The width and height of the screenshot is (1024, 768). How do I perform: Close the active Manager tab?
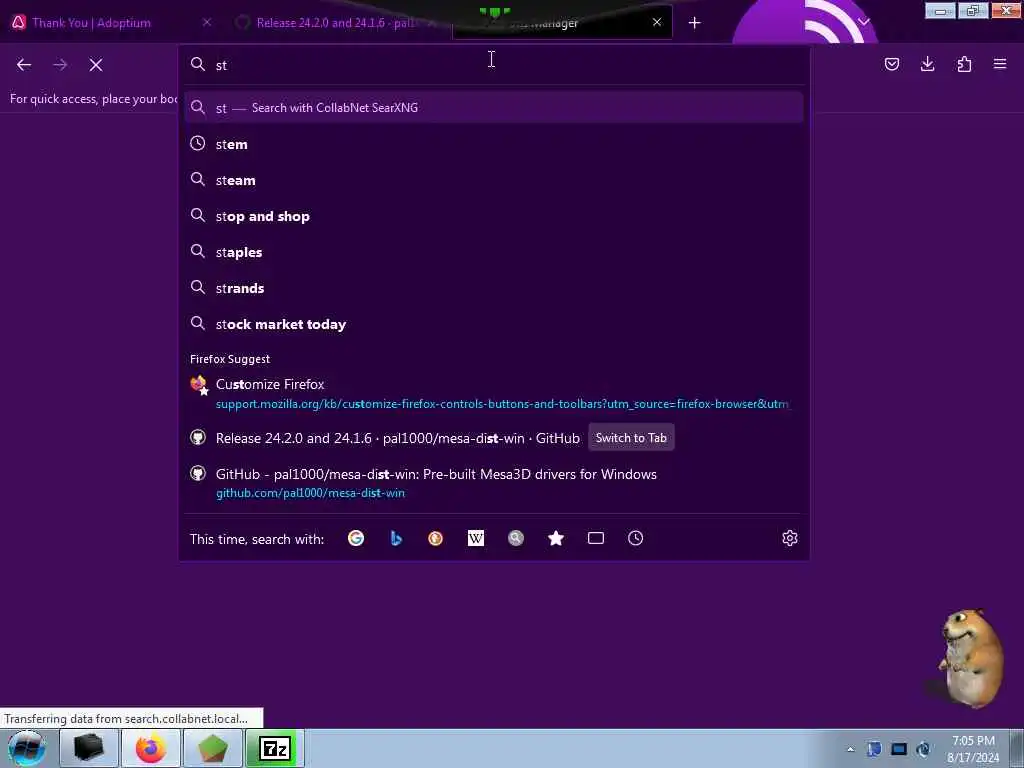pyautogui.click(x=657, y=22)
